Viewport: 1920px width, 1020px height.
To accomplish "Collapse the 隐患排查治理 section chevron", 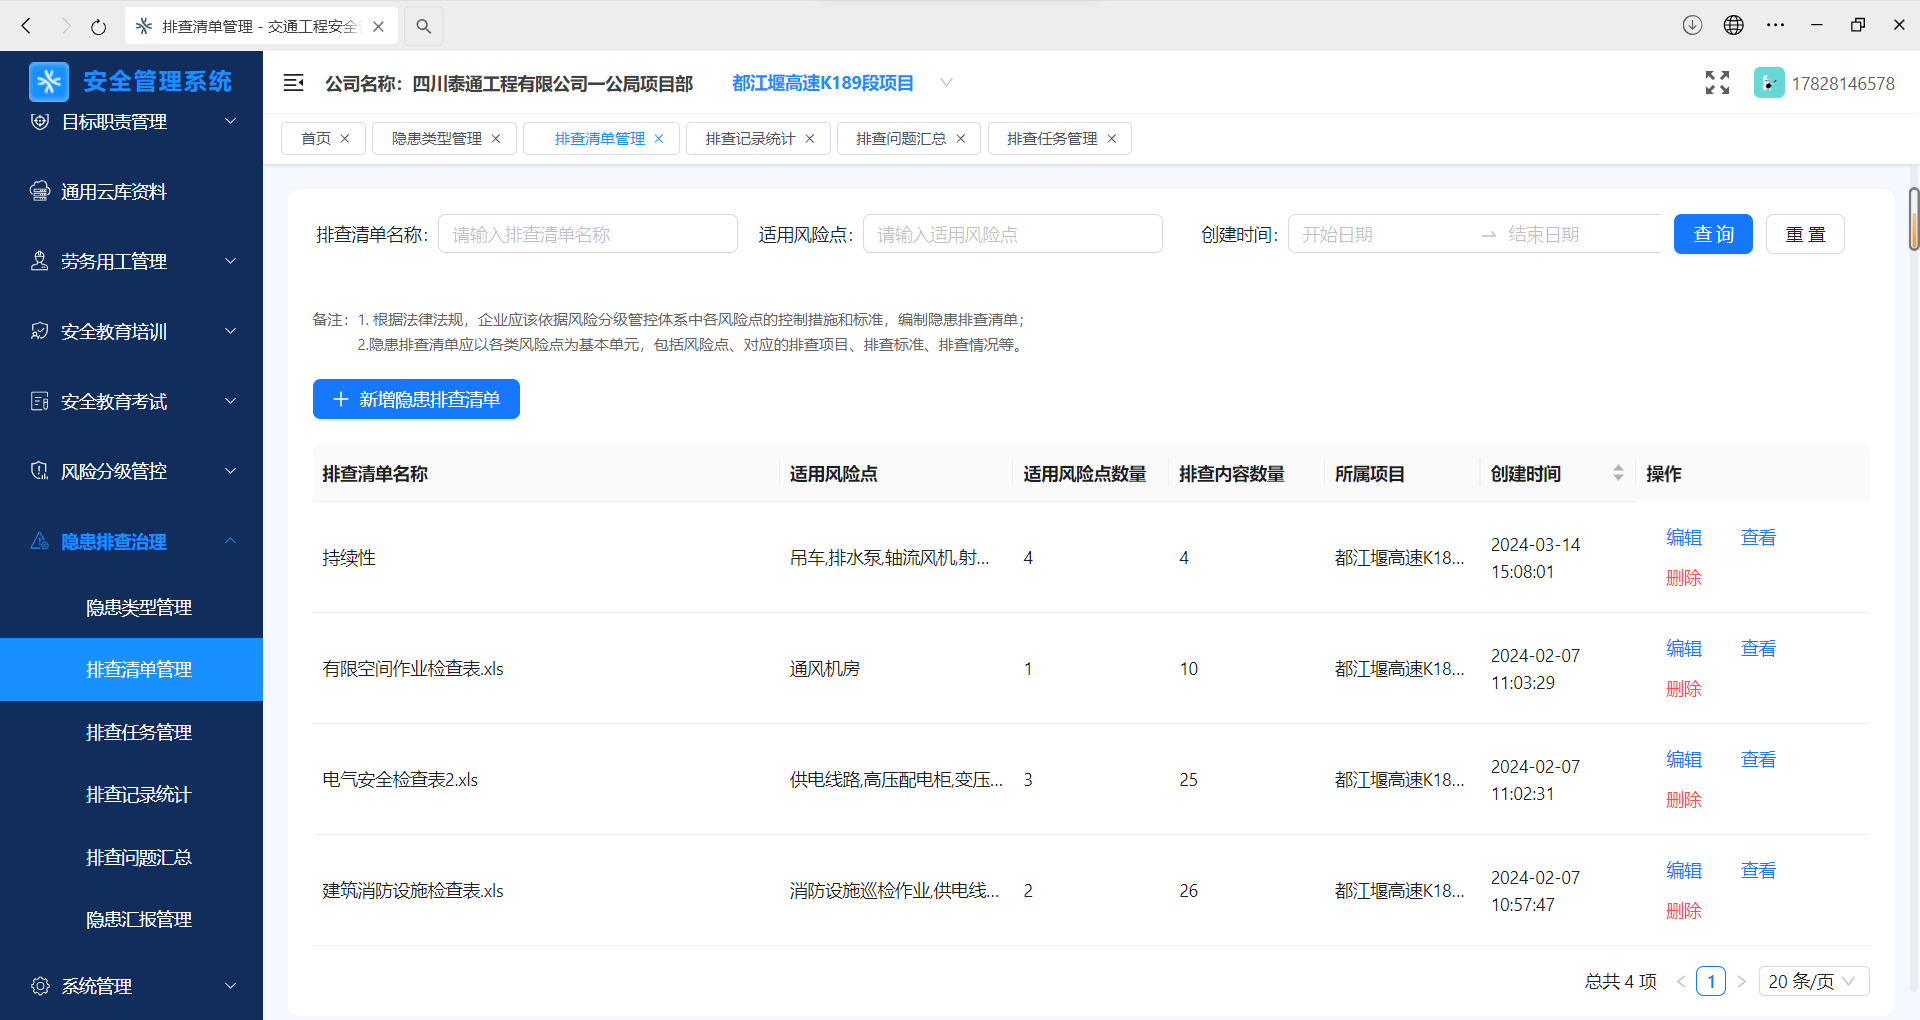I will pos(231,541).
